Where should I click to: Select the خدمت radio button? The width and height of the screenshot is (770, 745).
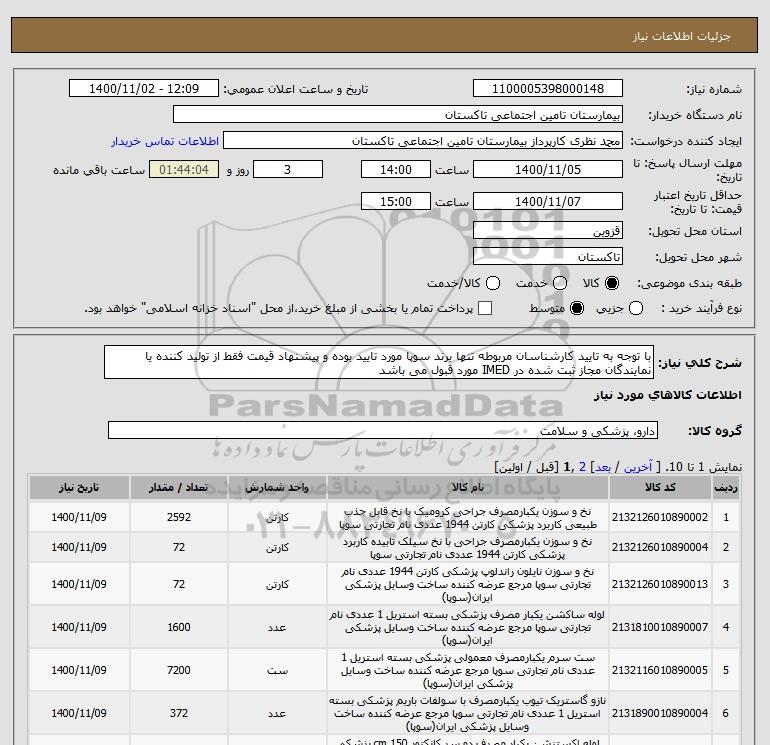(560, 283)
